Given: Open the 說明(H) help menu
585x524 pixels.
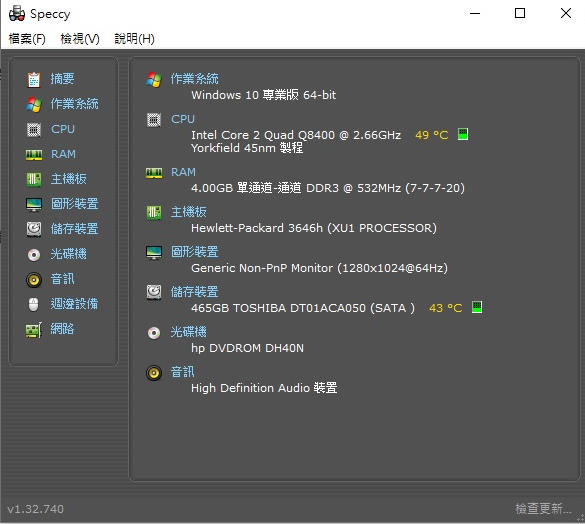Looking at the screenshot, I should (x=134, y=38).
